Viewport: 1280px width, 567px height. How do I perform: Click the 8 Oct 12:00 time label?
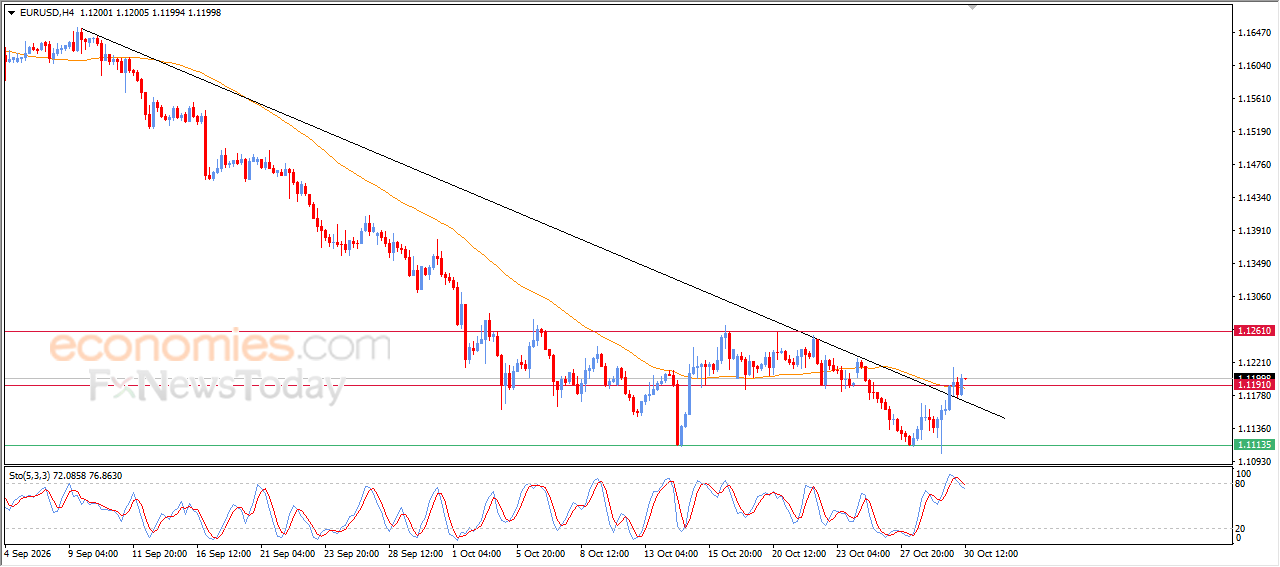point(605,552)
